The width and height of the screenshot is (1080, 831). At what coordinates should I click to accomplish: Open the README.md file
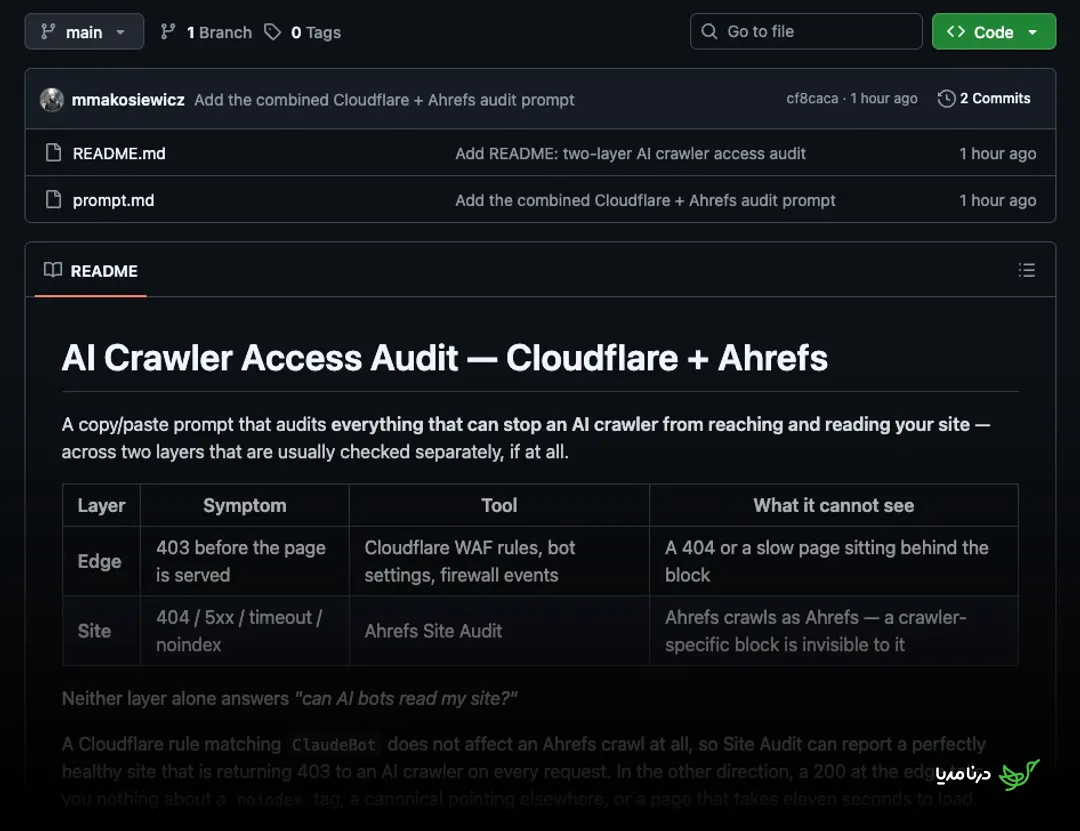[118, 154]
